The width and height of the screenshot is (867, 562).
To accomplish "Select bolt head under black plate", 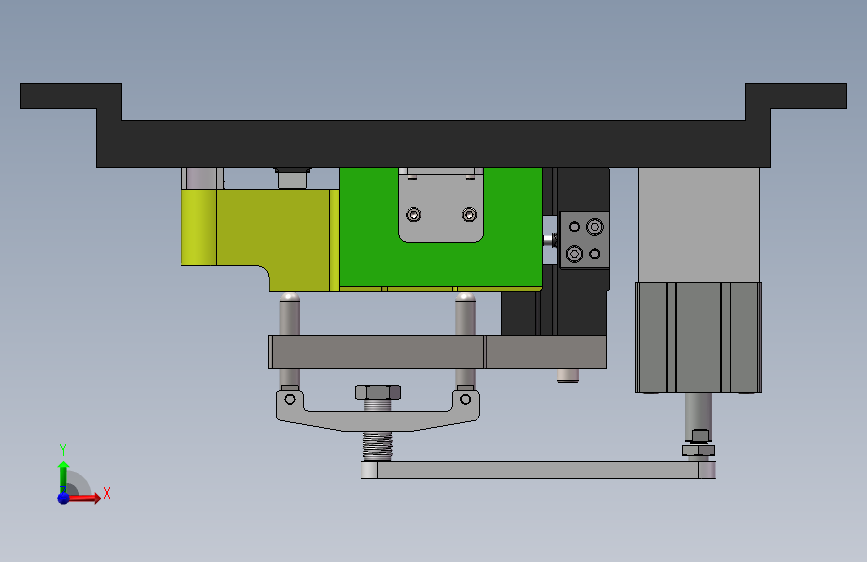I will [293, 178].
